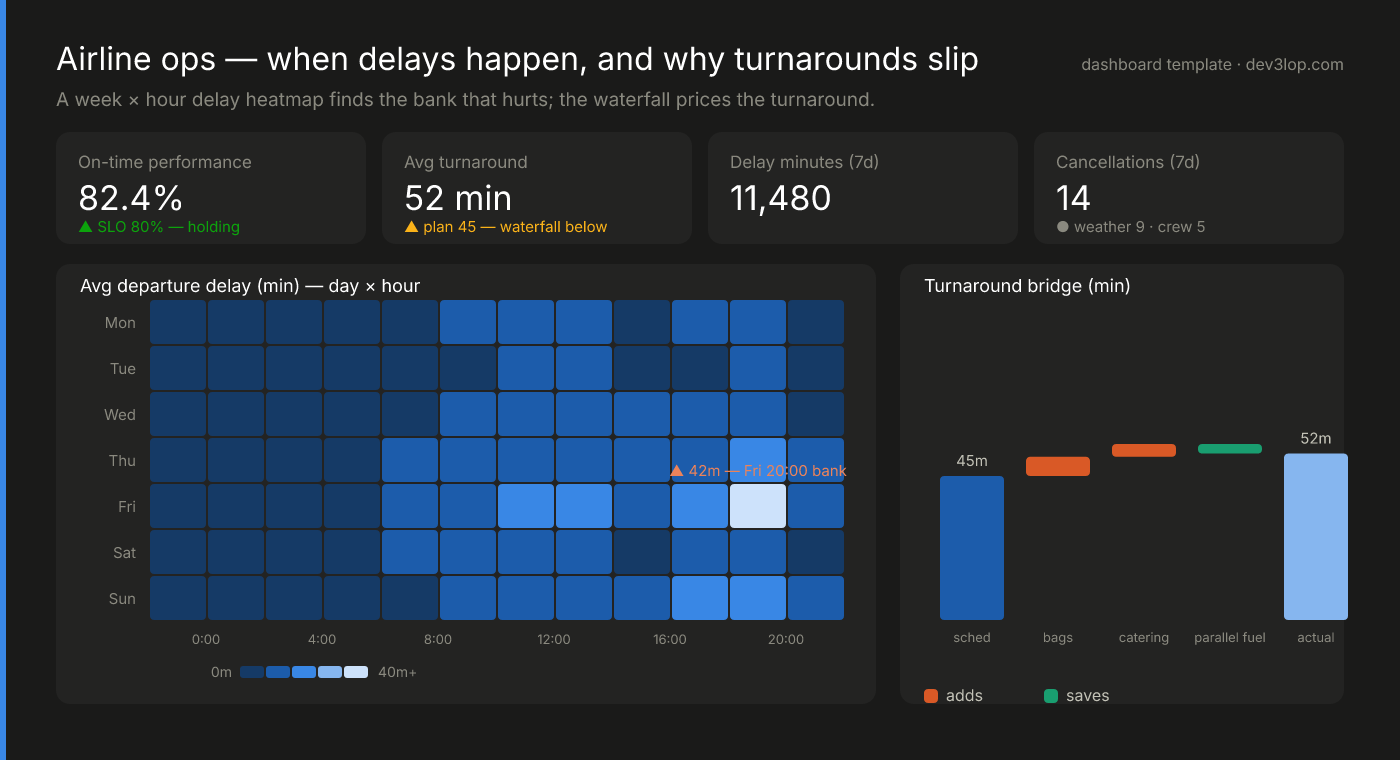Click the catering axis label
The height and width of the screenshot is (760, 1400).
tap(1144, 638)
